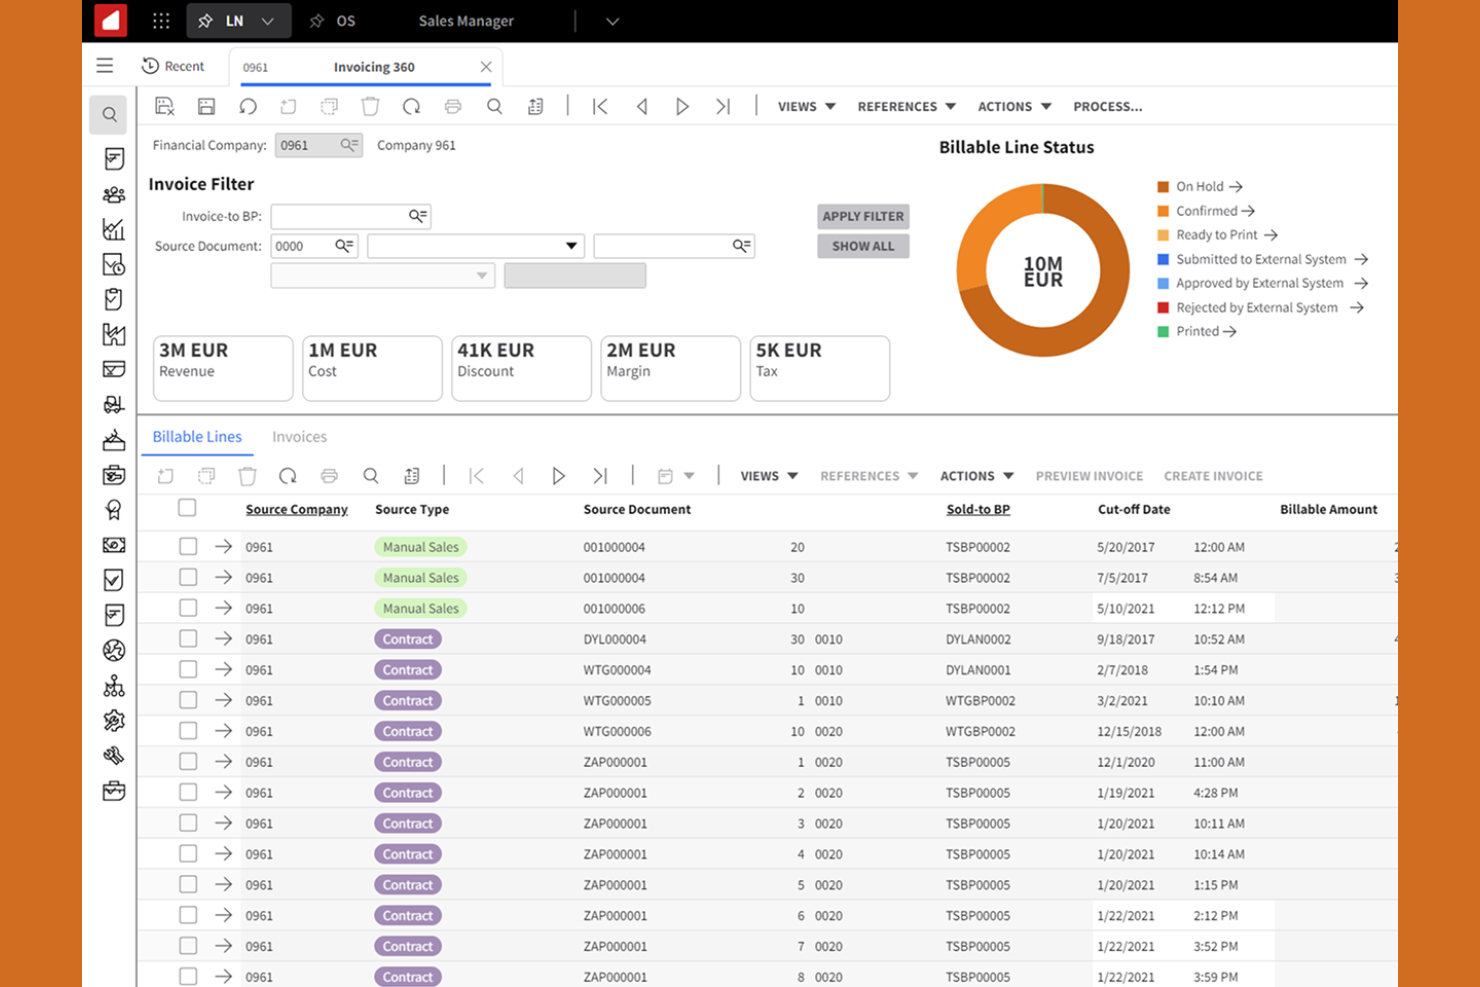Click the lookup icon for Invoice-to BP
The height and width of the screenshot is (987, 1480).
pyautogui.click(x=418, y=216)
